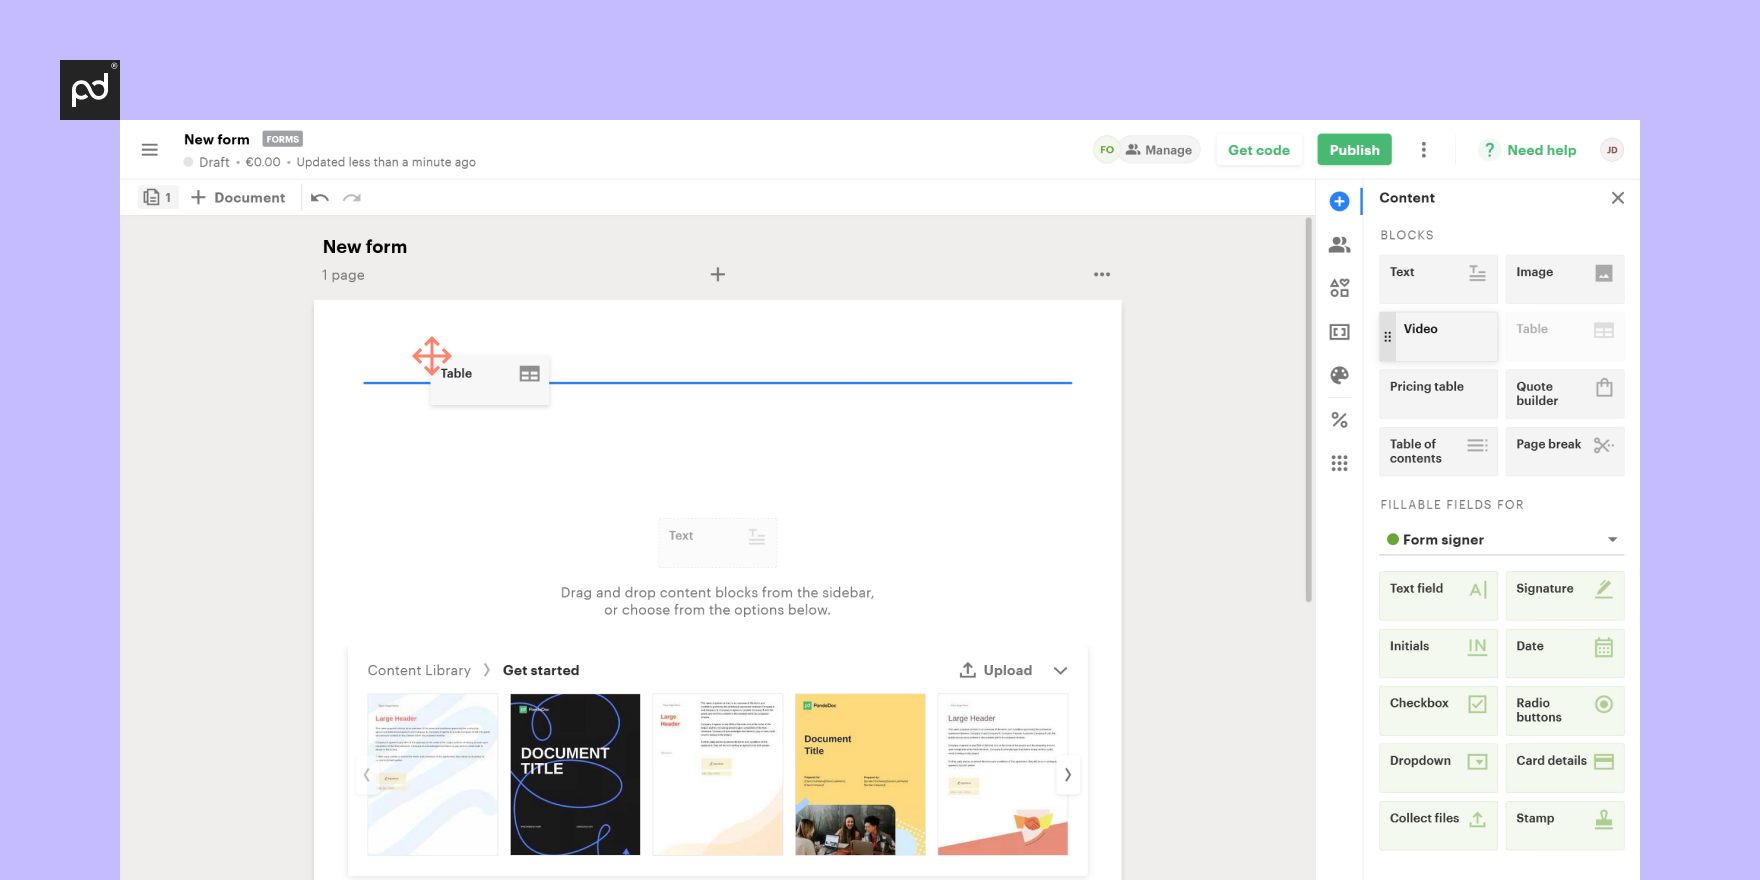Select the Image block
The height and width of the screenshot is (880, 1760).
tap(1565, 279)
